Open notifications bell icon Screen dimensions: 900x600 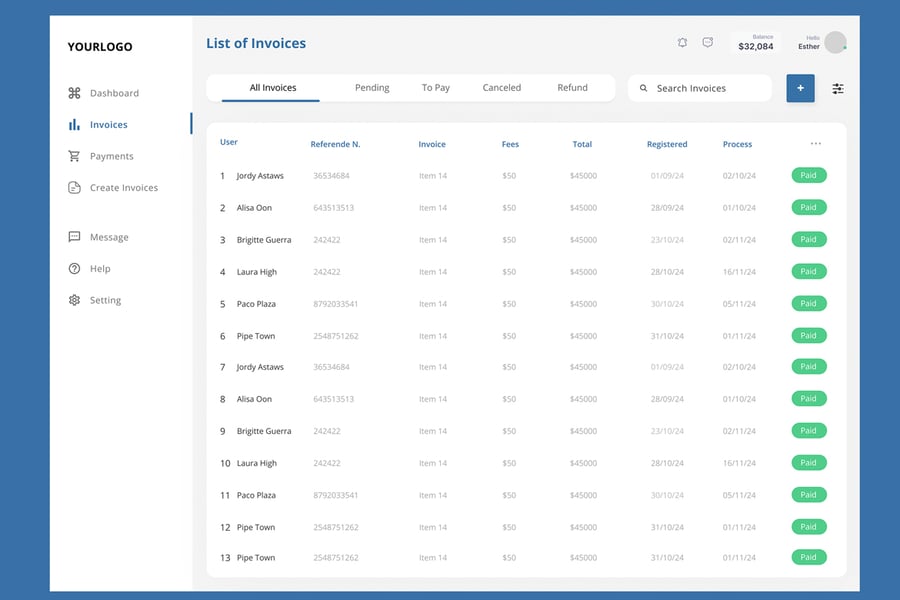[682, 43]
